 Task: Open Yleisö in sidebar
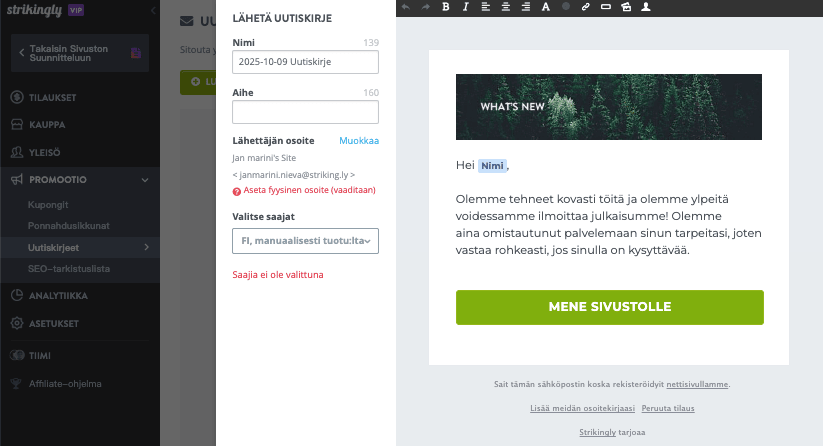(x=45, y=153)
